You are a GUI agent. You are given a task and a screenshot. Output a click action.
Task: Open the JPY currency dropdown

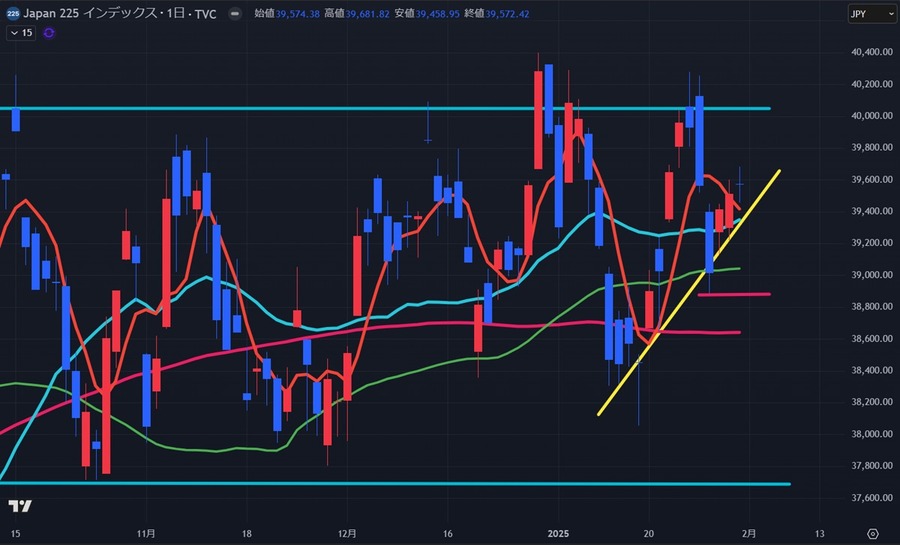click(x=863, y=13)
